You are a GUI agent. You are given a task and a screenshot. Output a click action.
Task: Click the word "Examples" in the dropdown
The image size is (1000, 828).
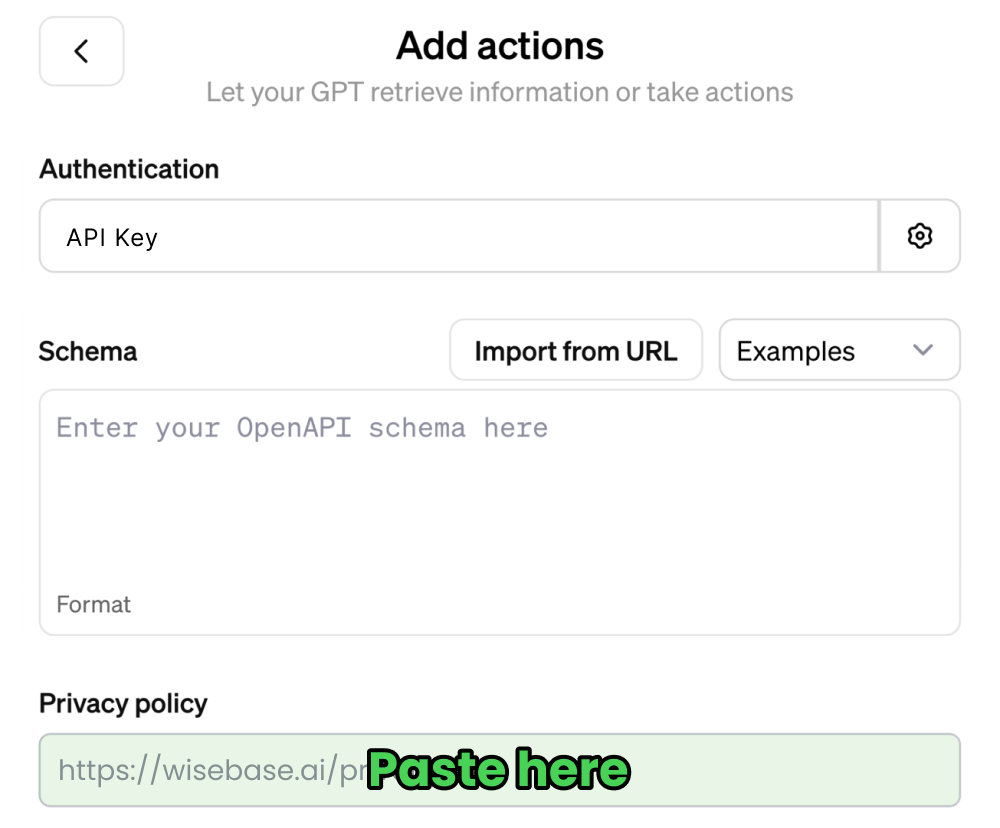tap(795, 352)
